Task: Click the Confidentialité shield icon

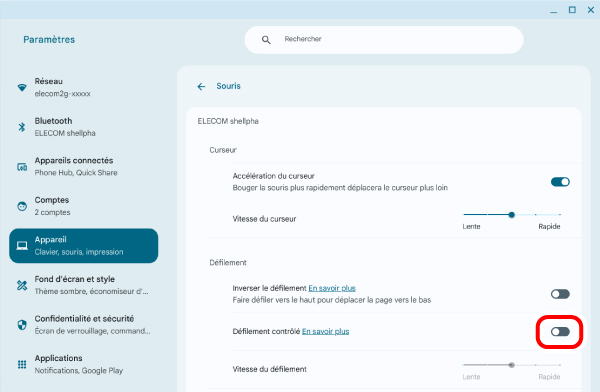Action: point(22,325)
